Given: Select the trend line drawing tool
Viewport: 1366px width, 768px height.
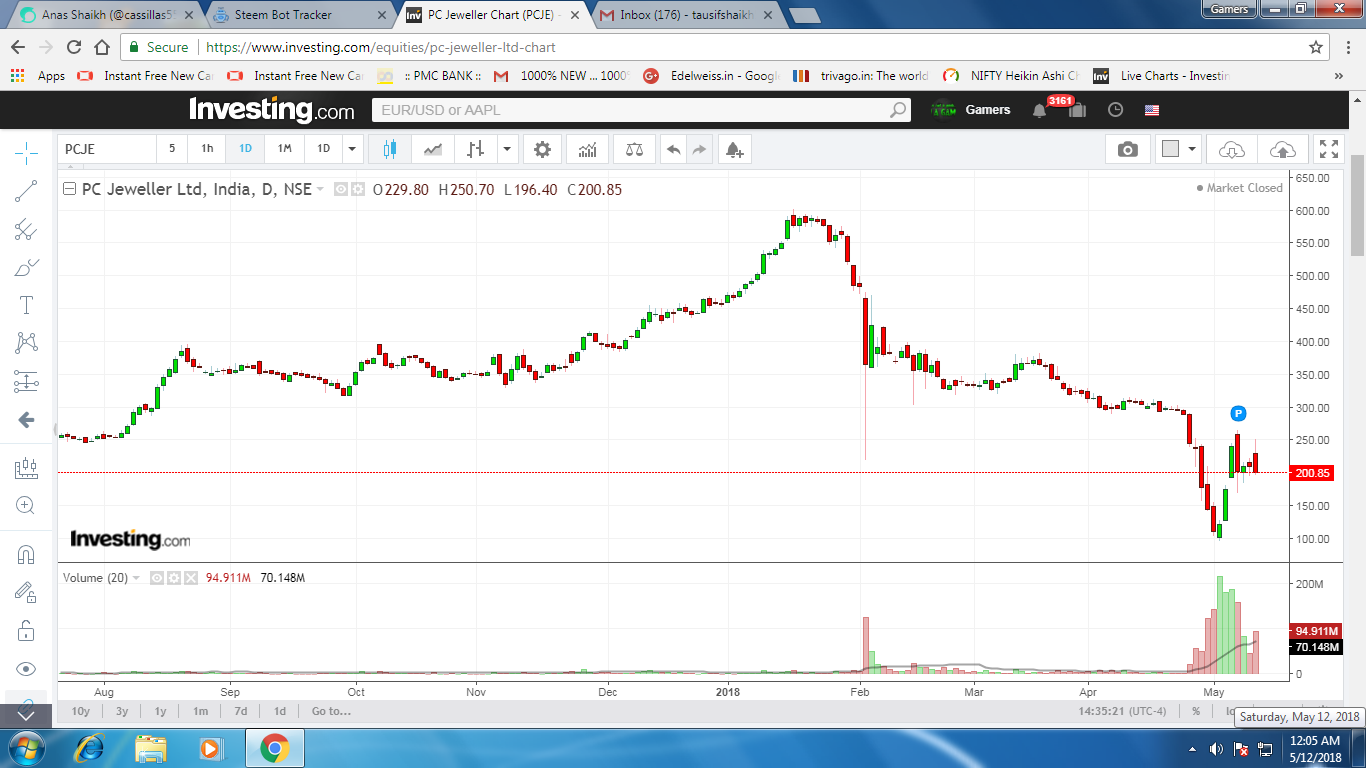Looking at the screenshot, I should click(26, 191).
